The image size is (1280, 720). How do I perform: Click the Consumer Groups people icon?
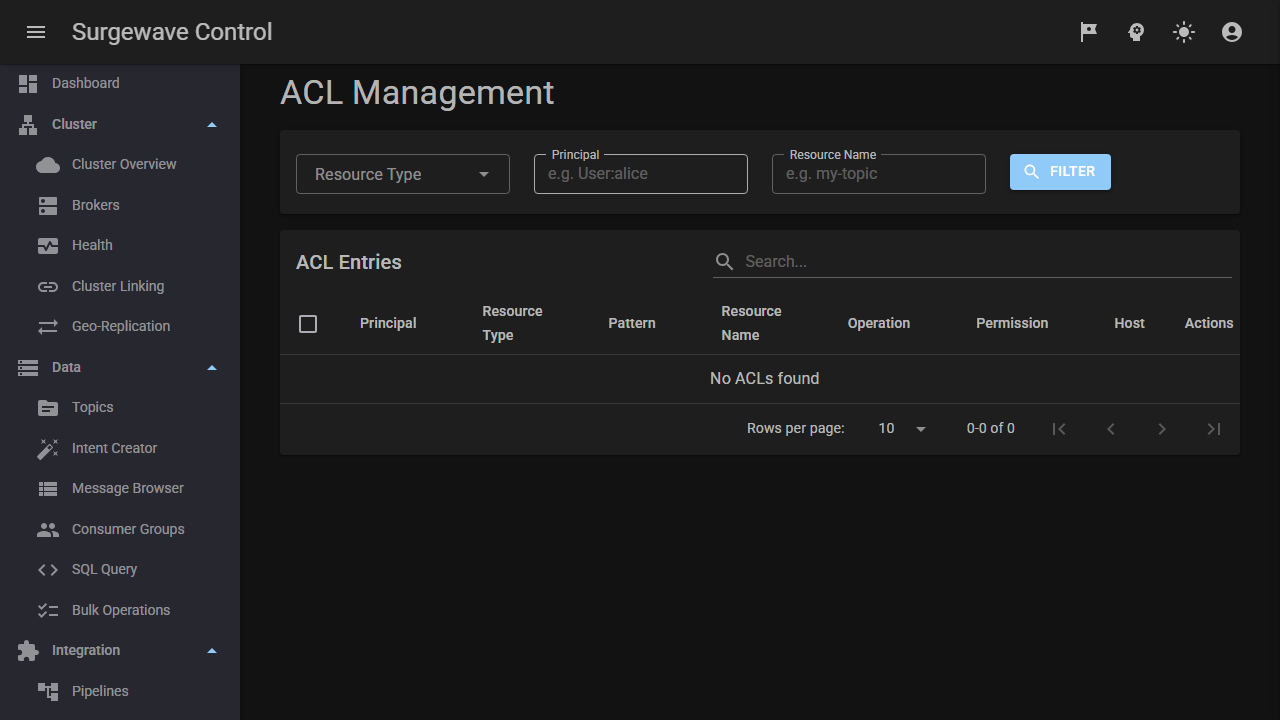click(48, 530)
